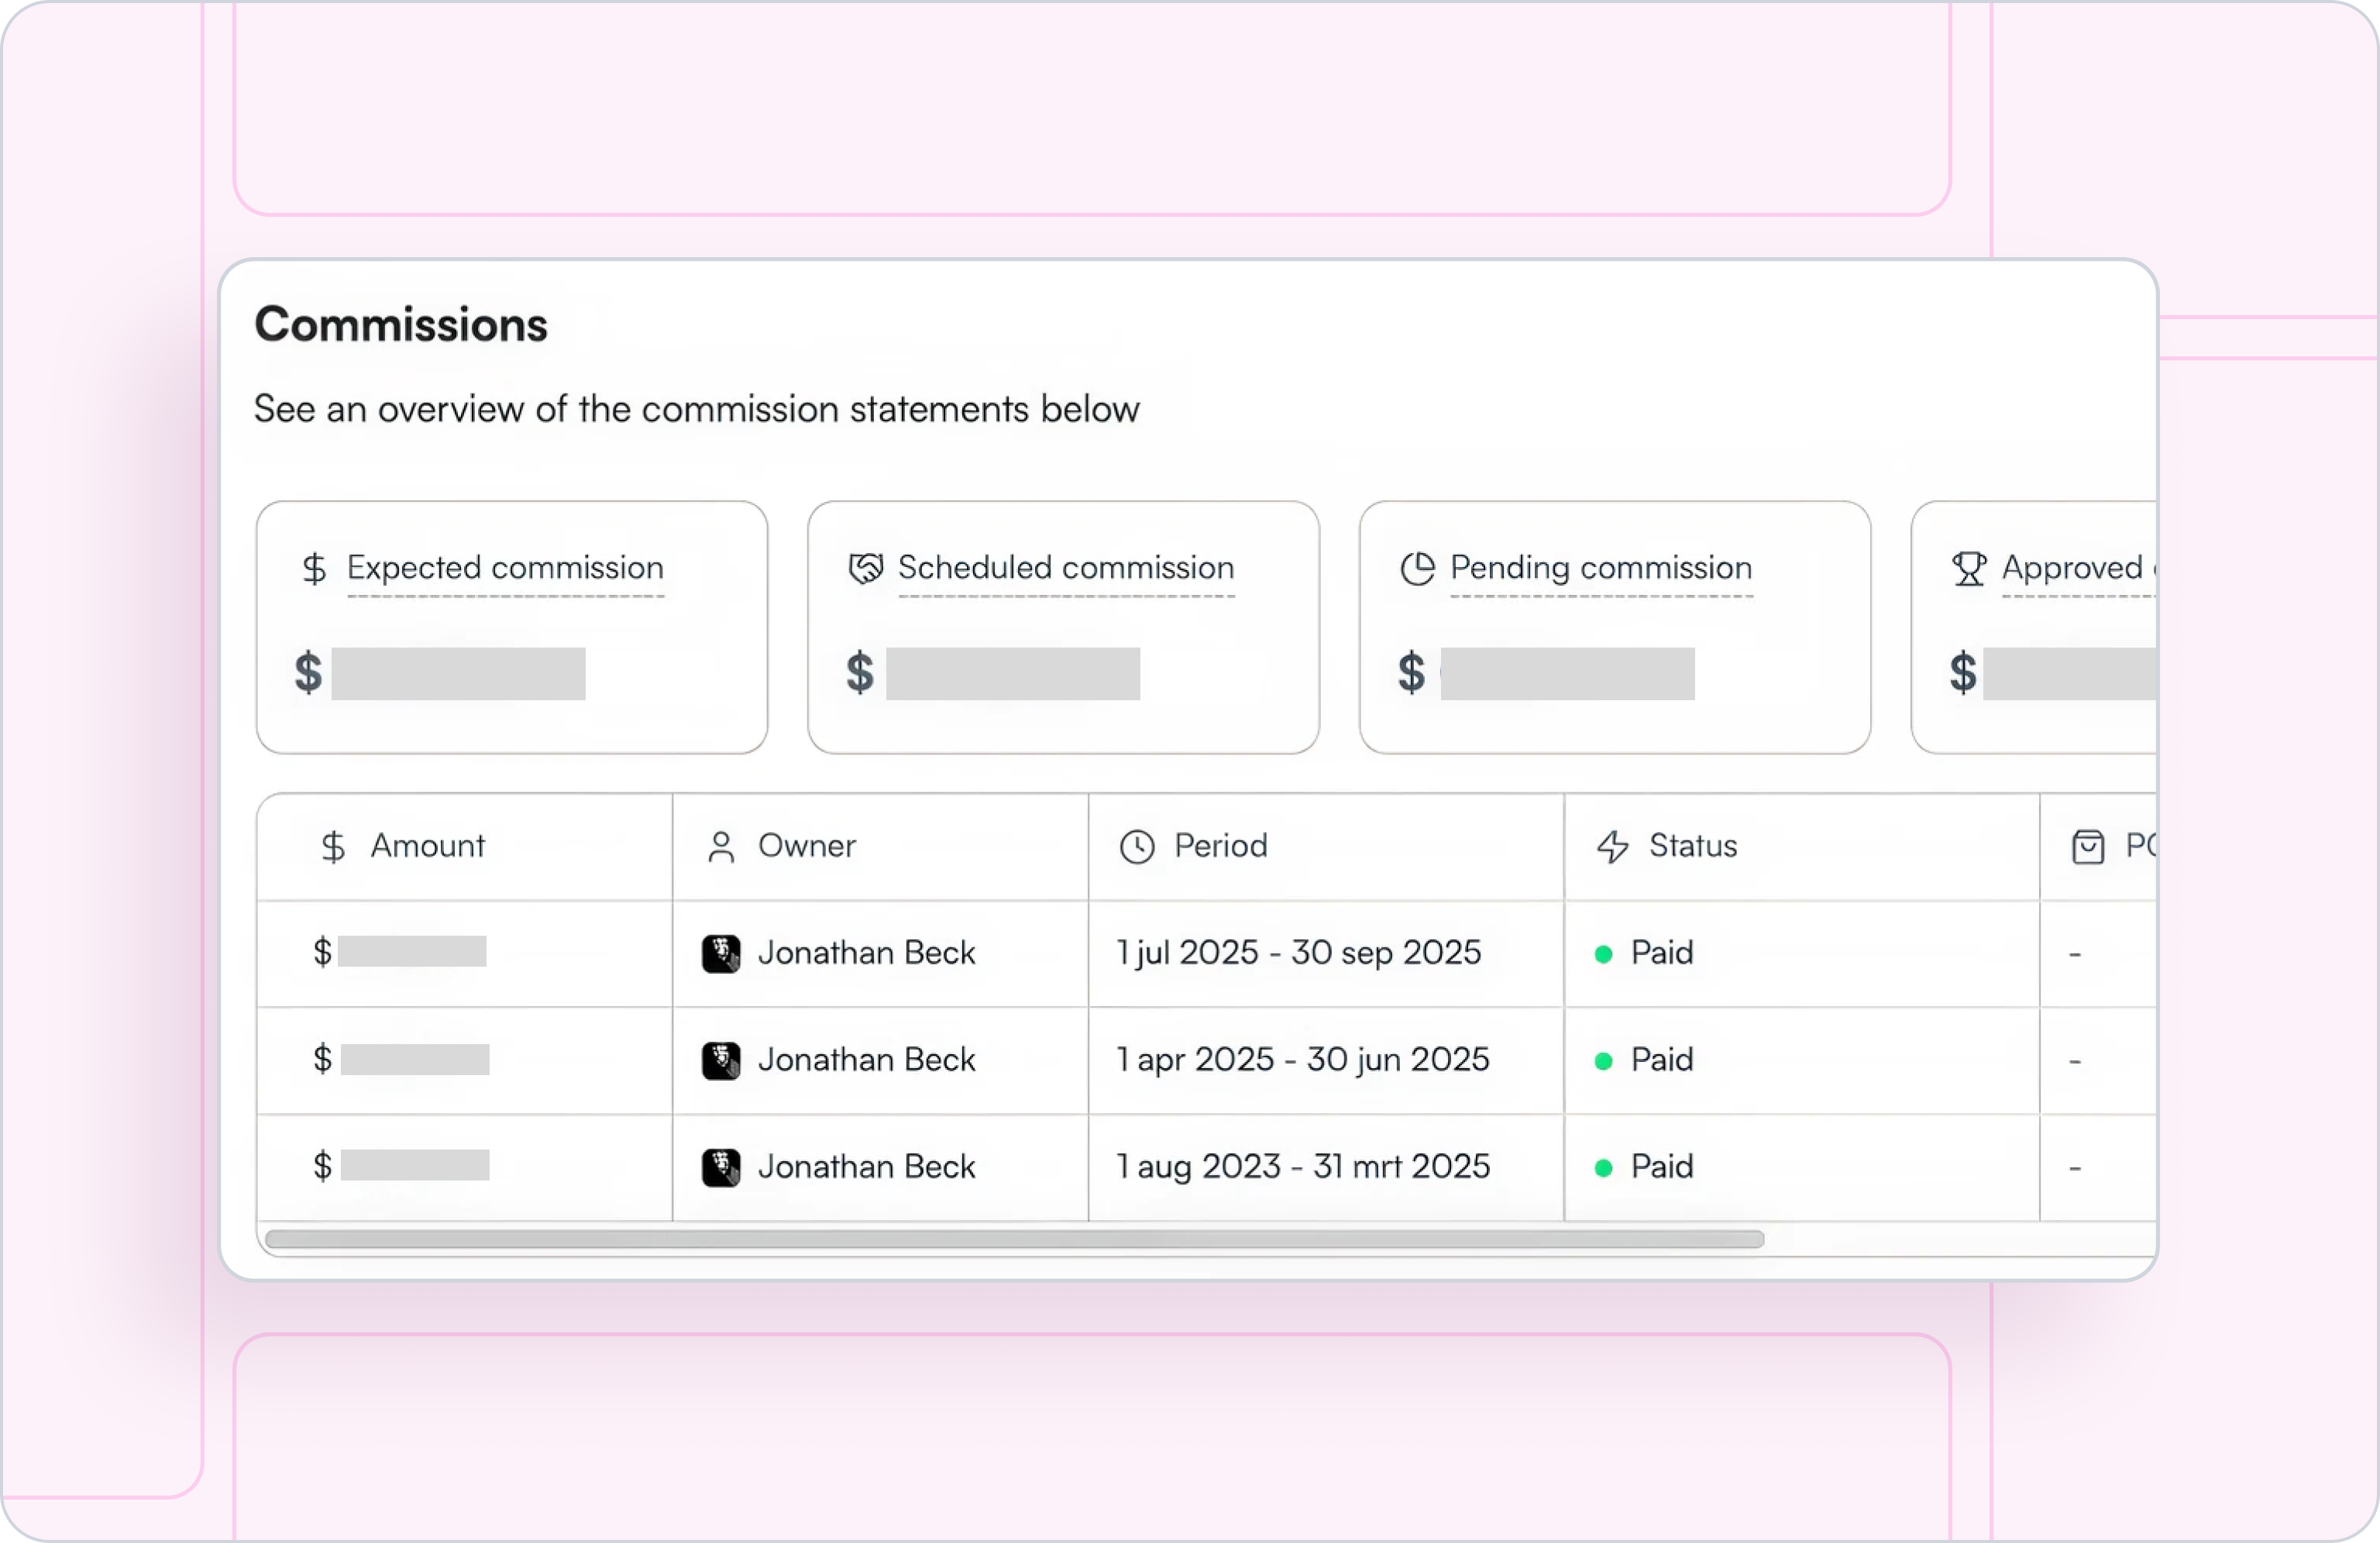This screenshot has height=1543, width=2380.
Task: Click the dollar icon in Amount header
Action: [333, 847]
